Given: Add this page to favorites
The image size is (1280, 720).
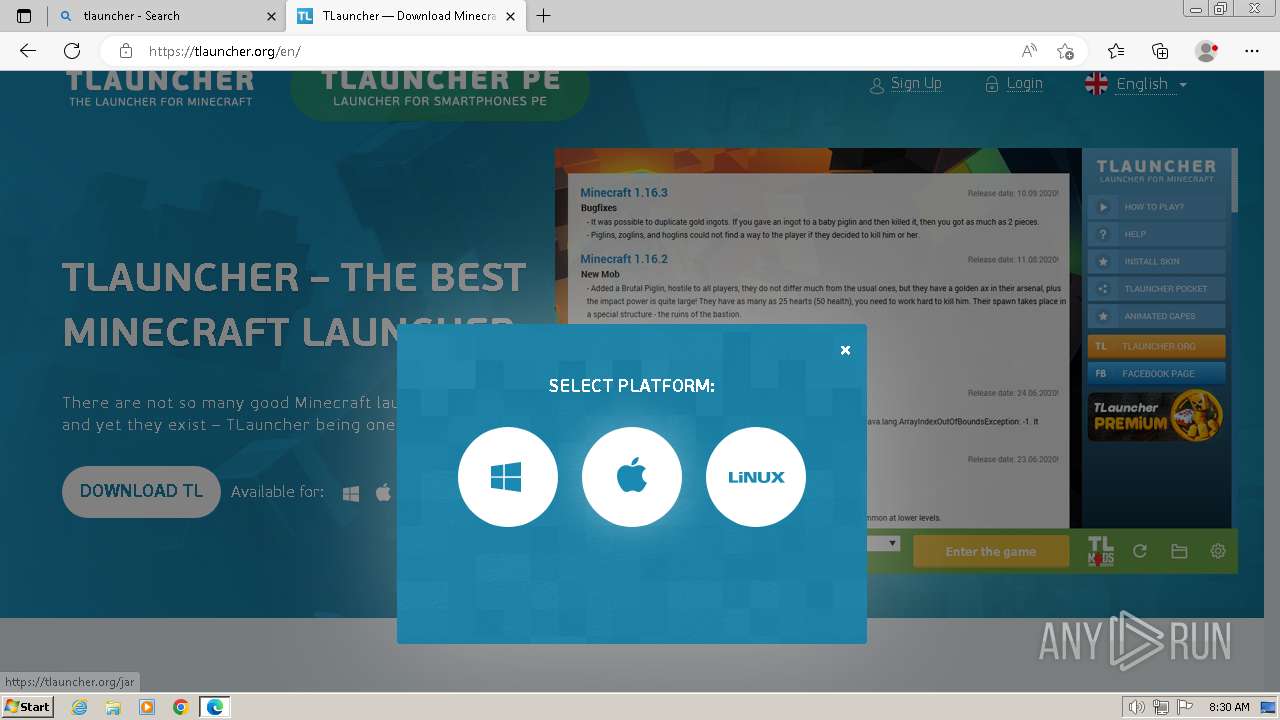Looking at the screenshot, I should point(1065,51).
